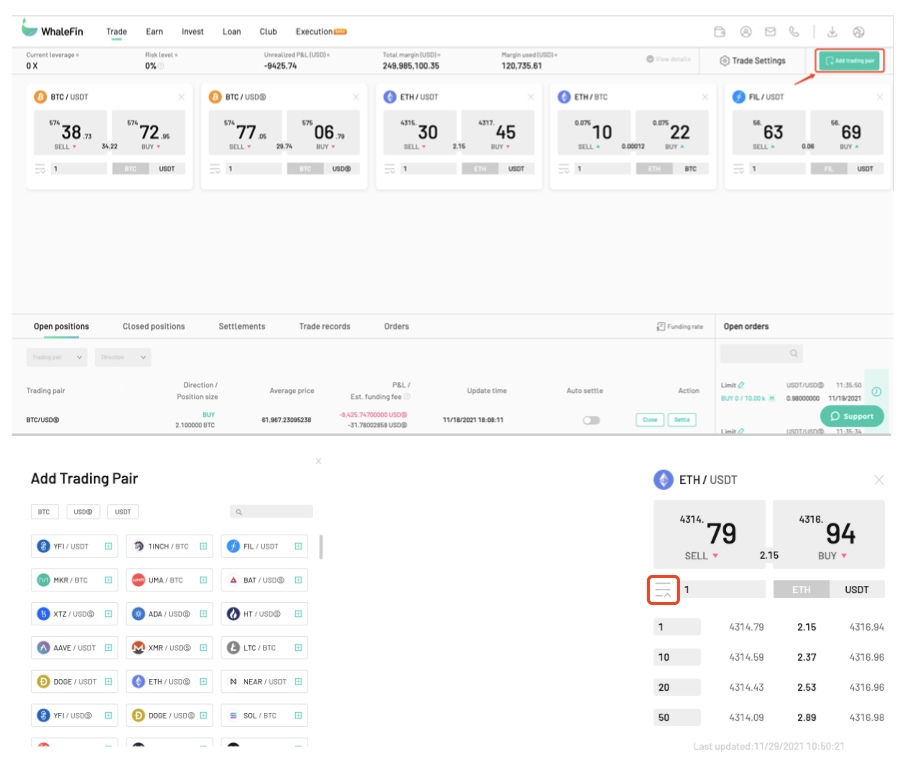Screen dimensions: 906x762
Task: Close the Add Trading Pair dialog
Action: [318, 461]
